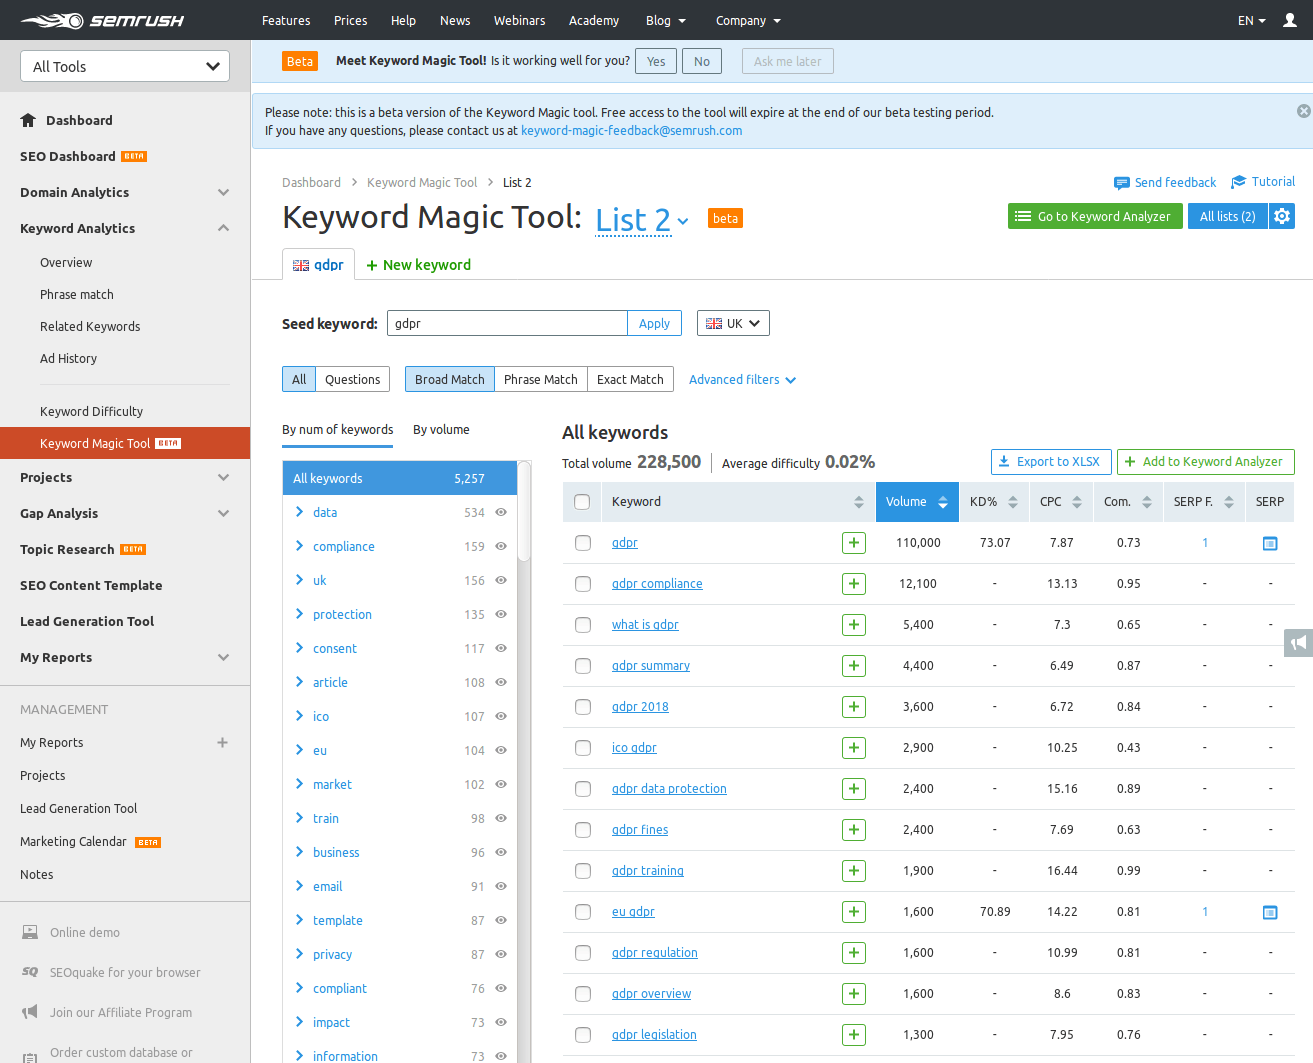View SERP snapshot for 'eu gdpr'
This screenshot has width=1313, height=1063.
point(1270,912)
